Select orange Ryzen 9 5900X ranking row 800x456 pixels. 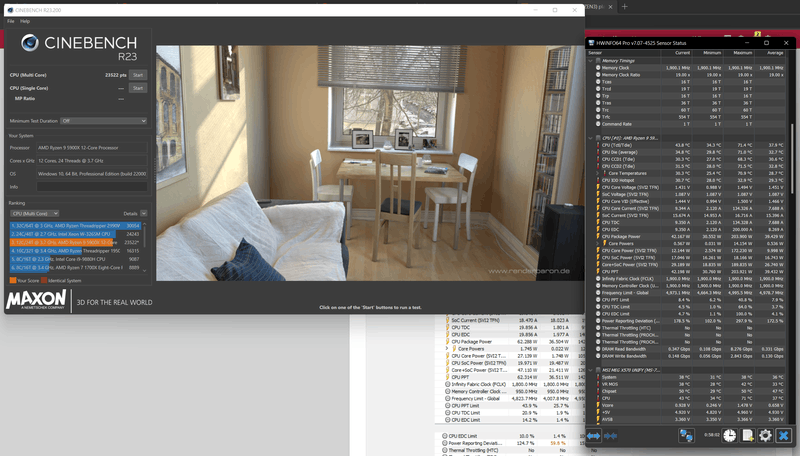(x=75, y=242)
